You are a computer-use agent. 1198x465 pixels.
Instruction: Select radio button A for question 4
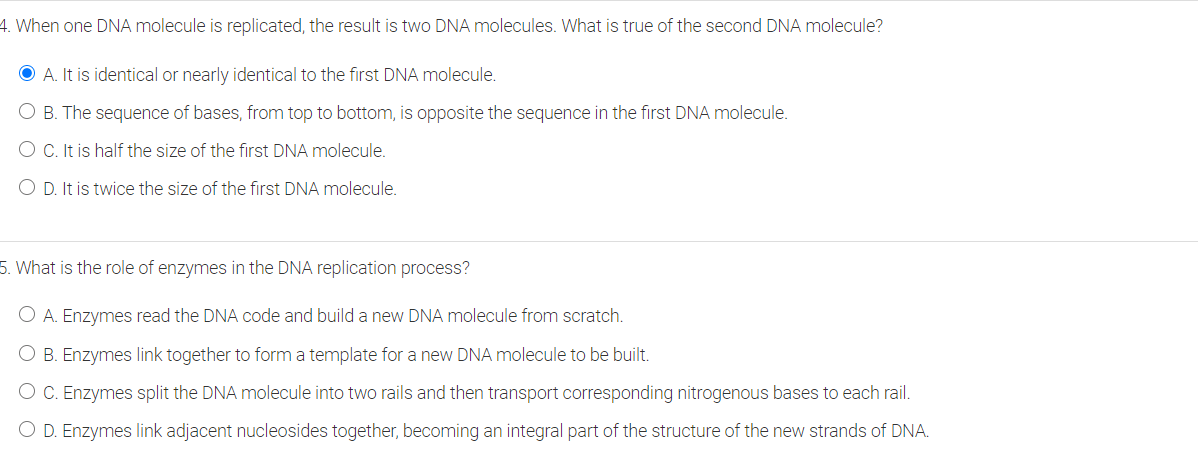coord(27,75)
